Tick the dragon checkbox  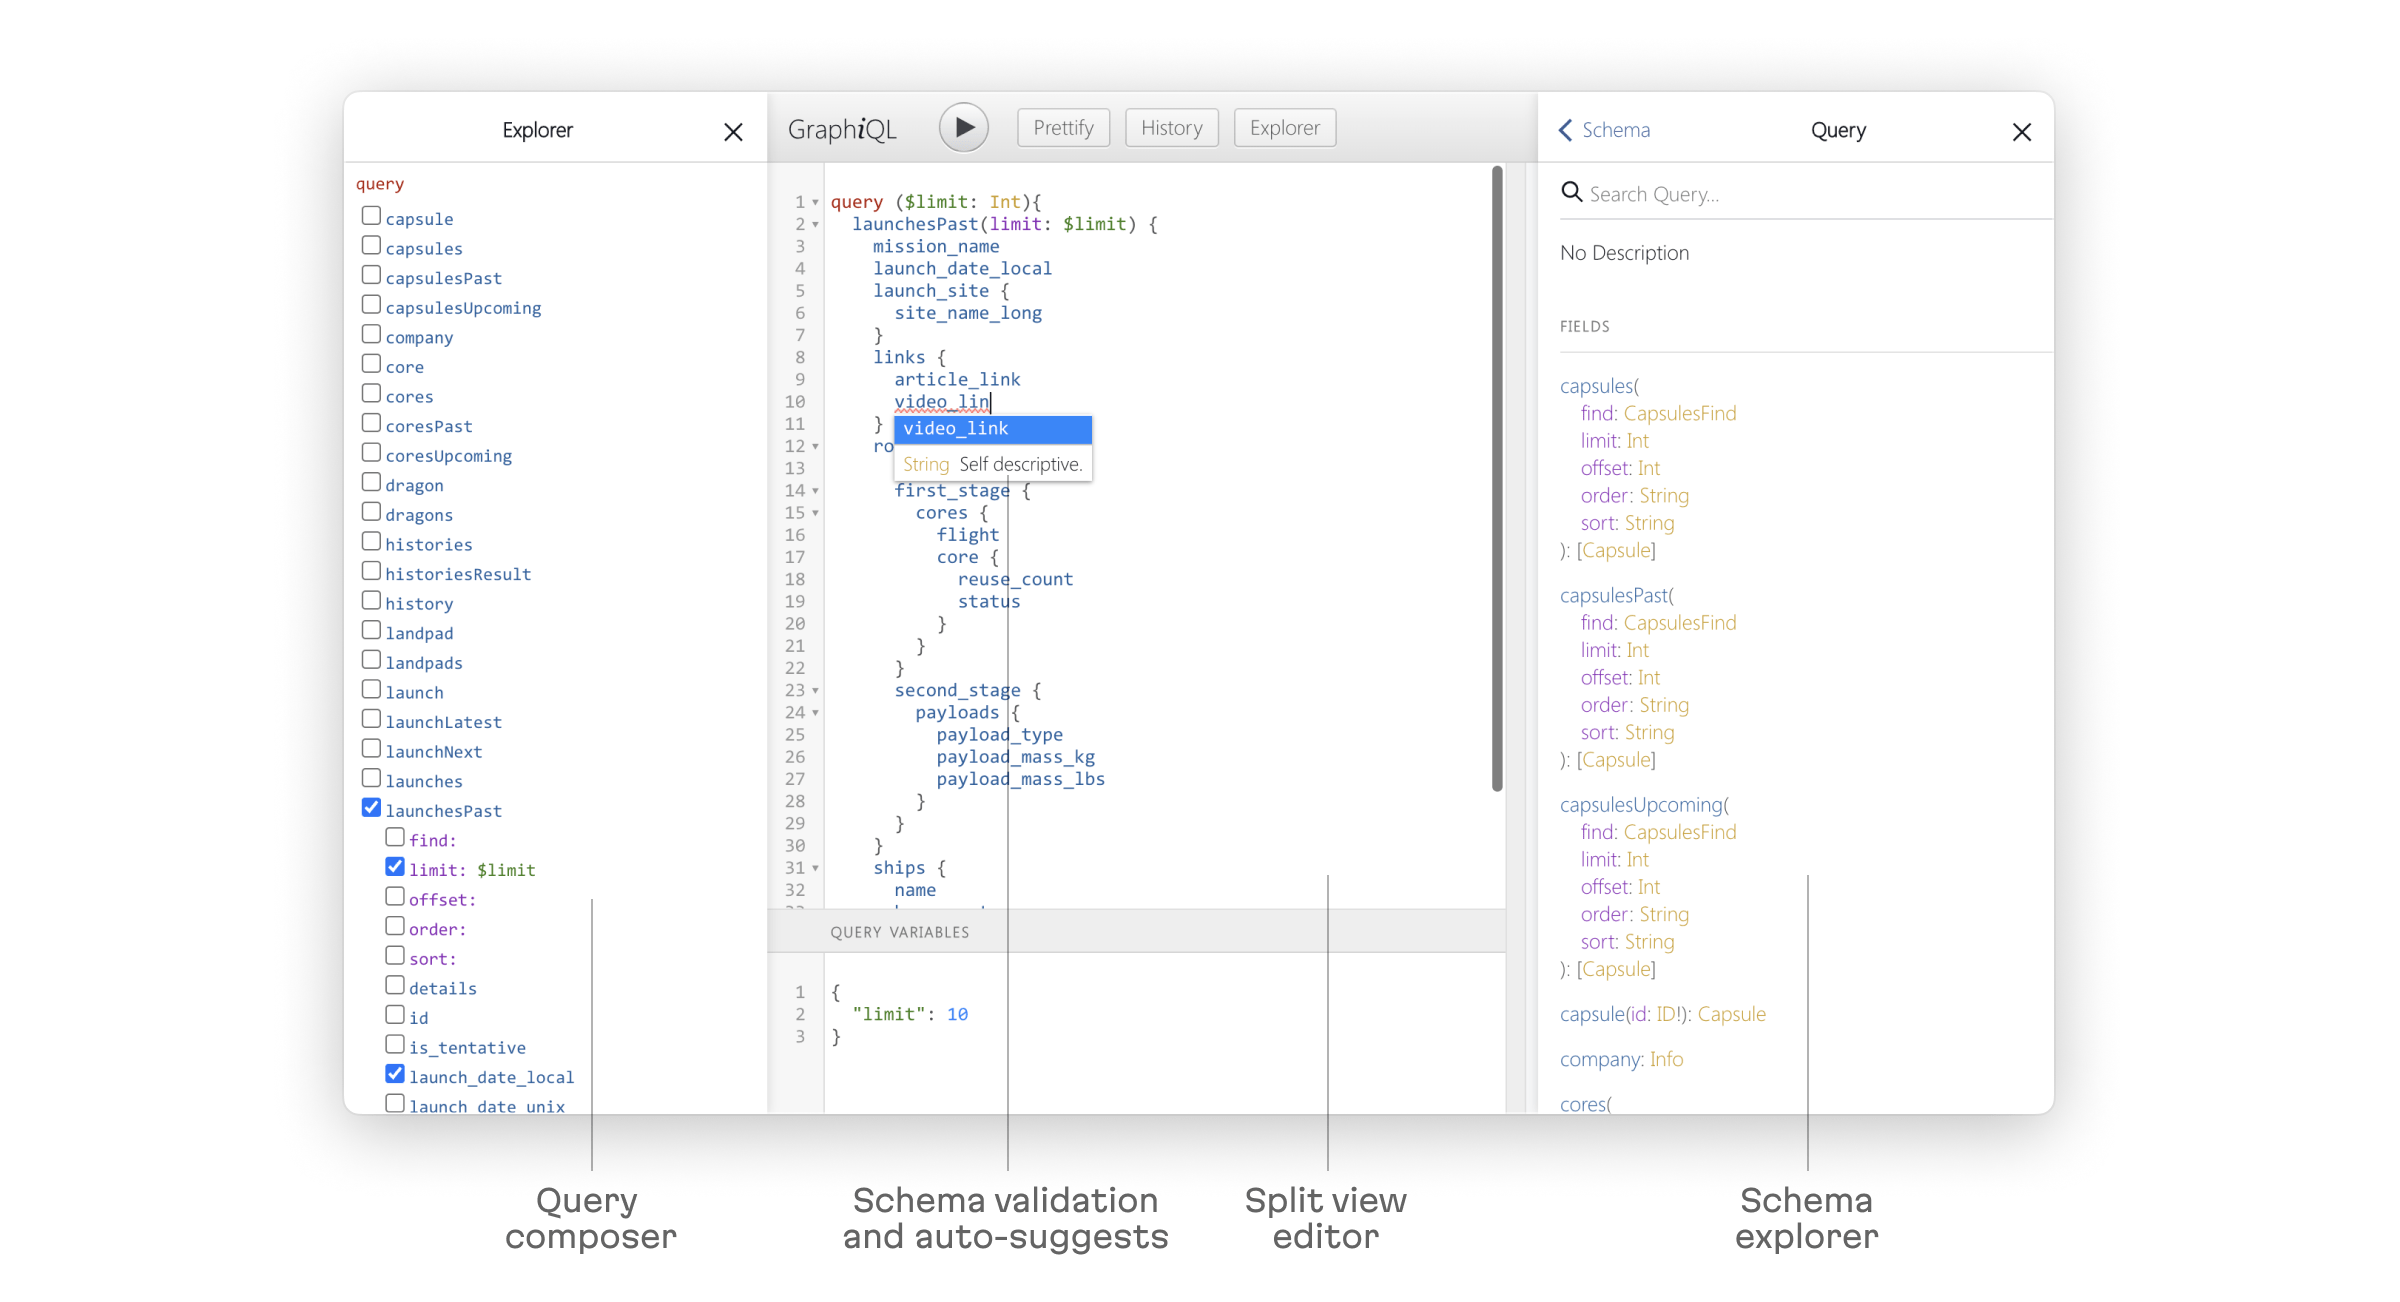[371, 482]
